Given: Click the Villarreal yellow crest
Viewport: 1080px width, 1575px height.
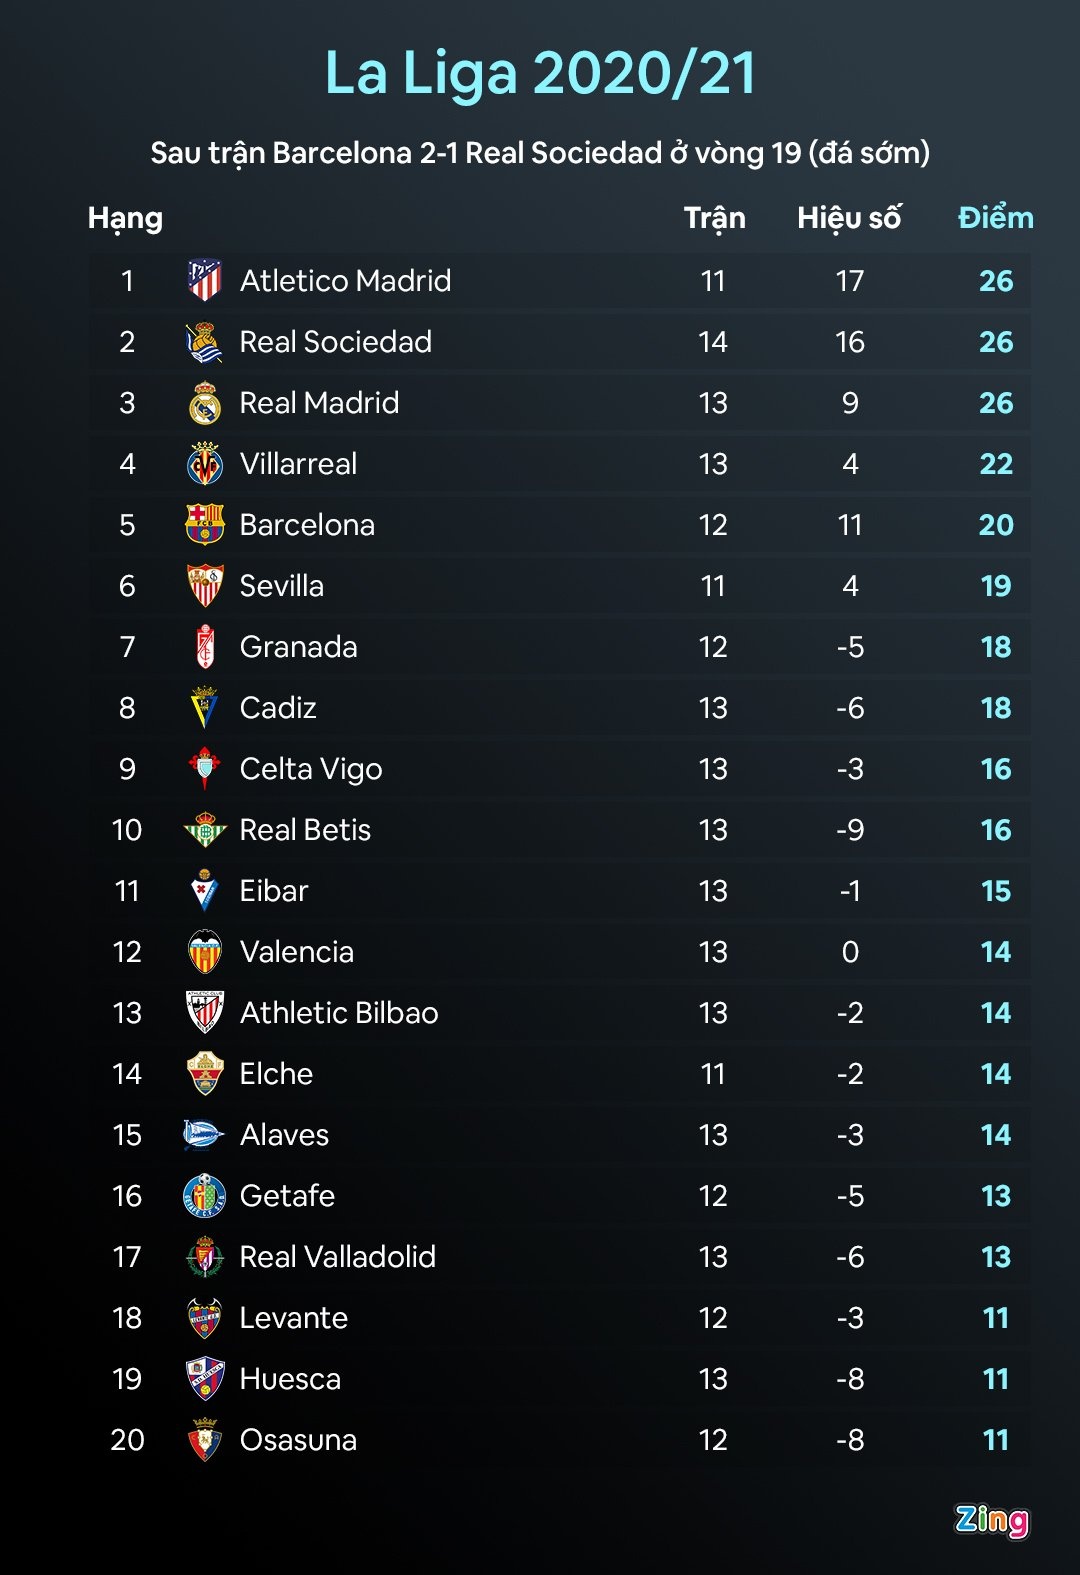Looking at the screenshot, I should 205,464.
